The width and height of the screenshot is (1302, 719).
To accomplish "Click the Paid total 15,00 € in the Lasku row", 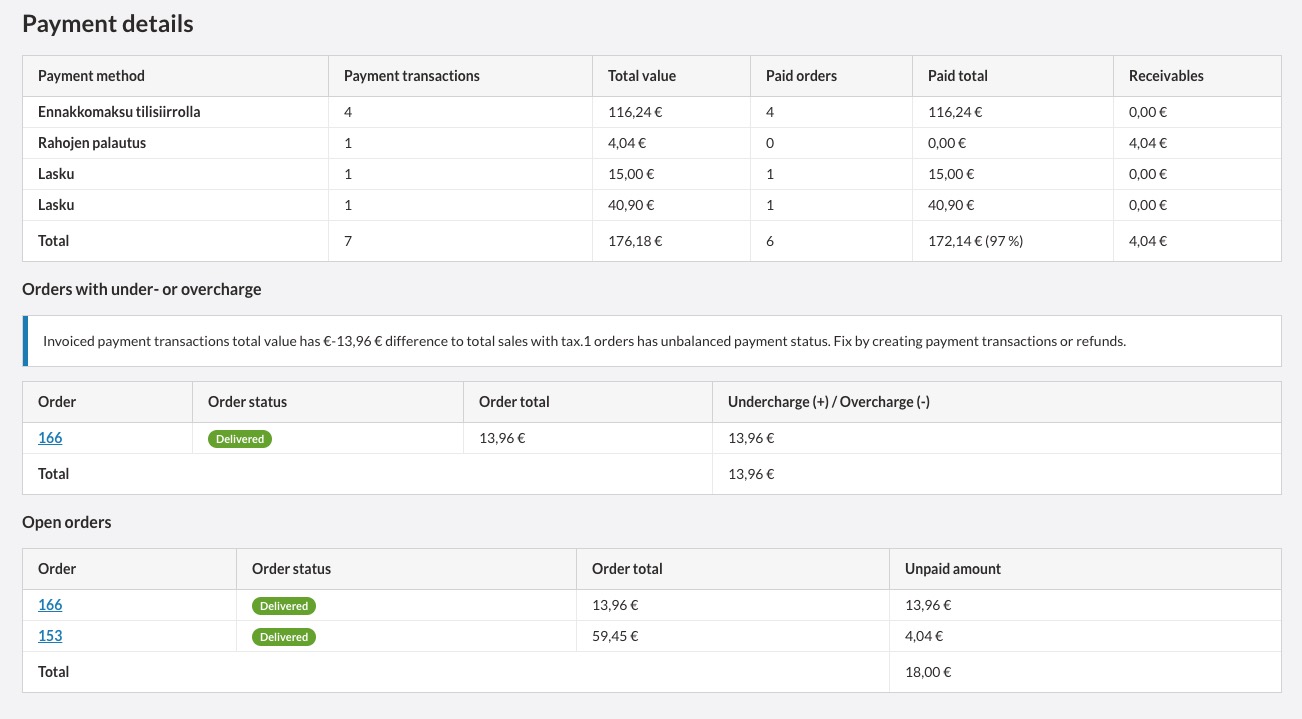I will (951, 175).
